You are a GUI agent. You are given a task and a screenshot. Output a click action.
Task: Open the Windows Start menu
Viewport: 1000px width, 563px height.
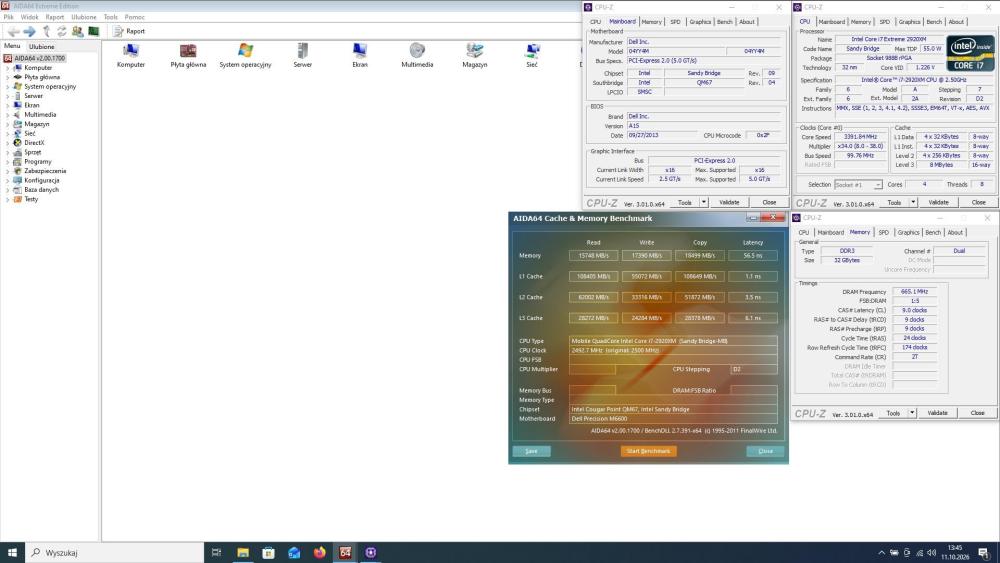pyautogui.click(x=12, y=553)
